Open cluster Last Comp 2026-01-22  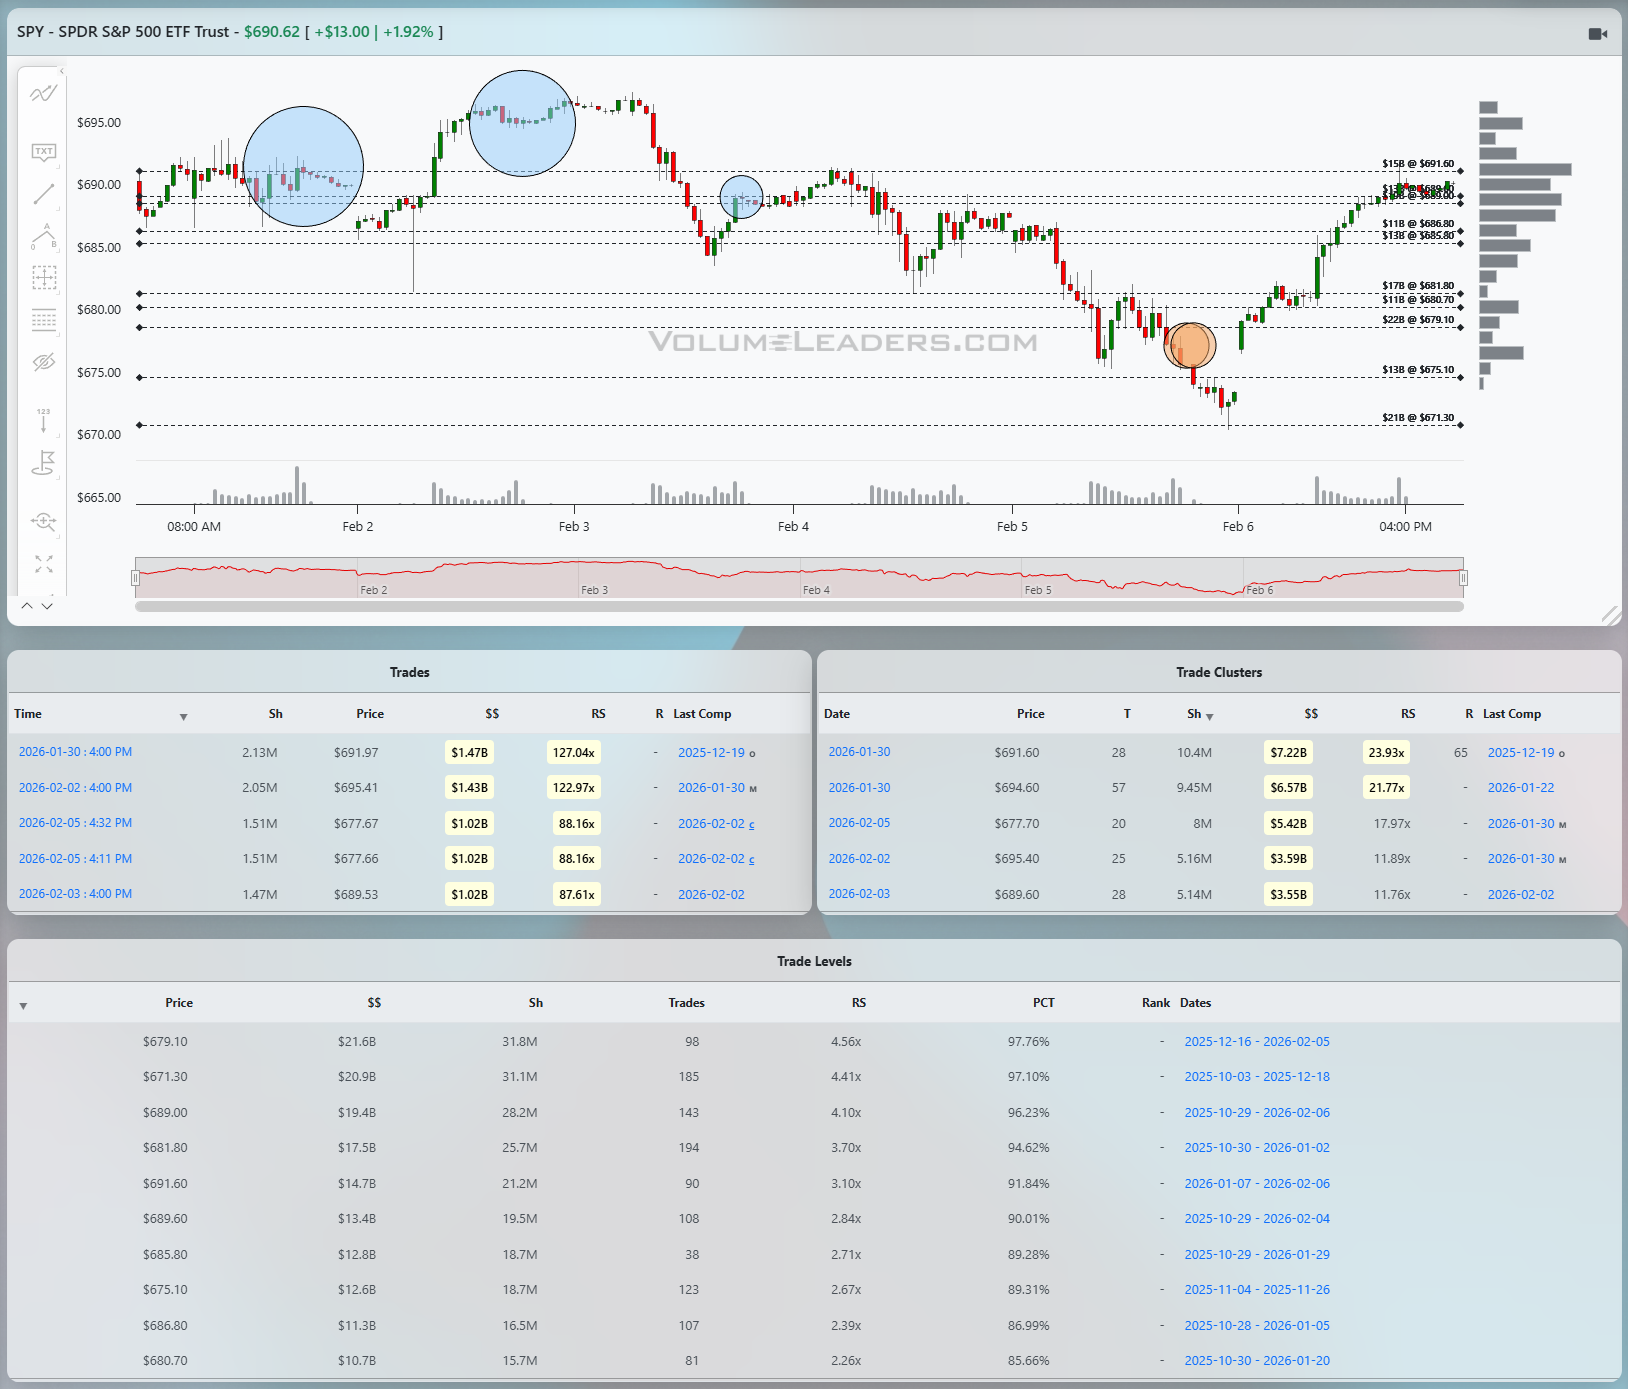point(1521,788)
